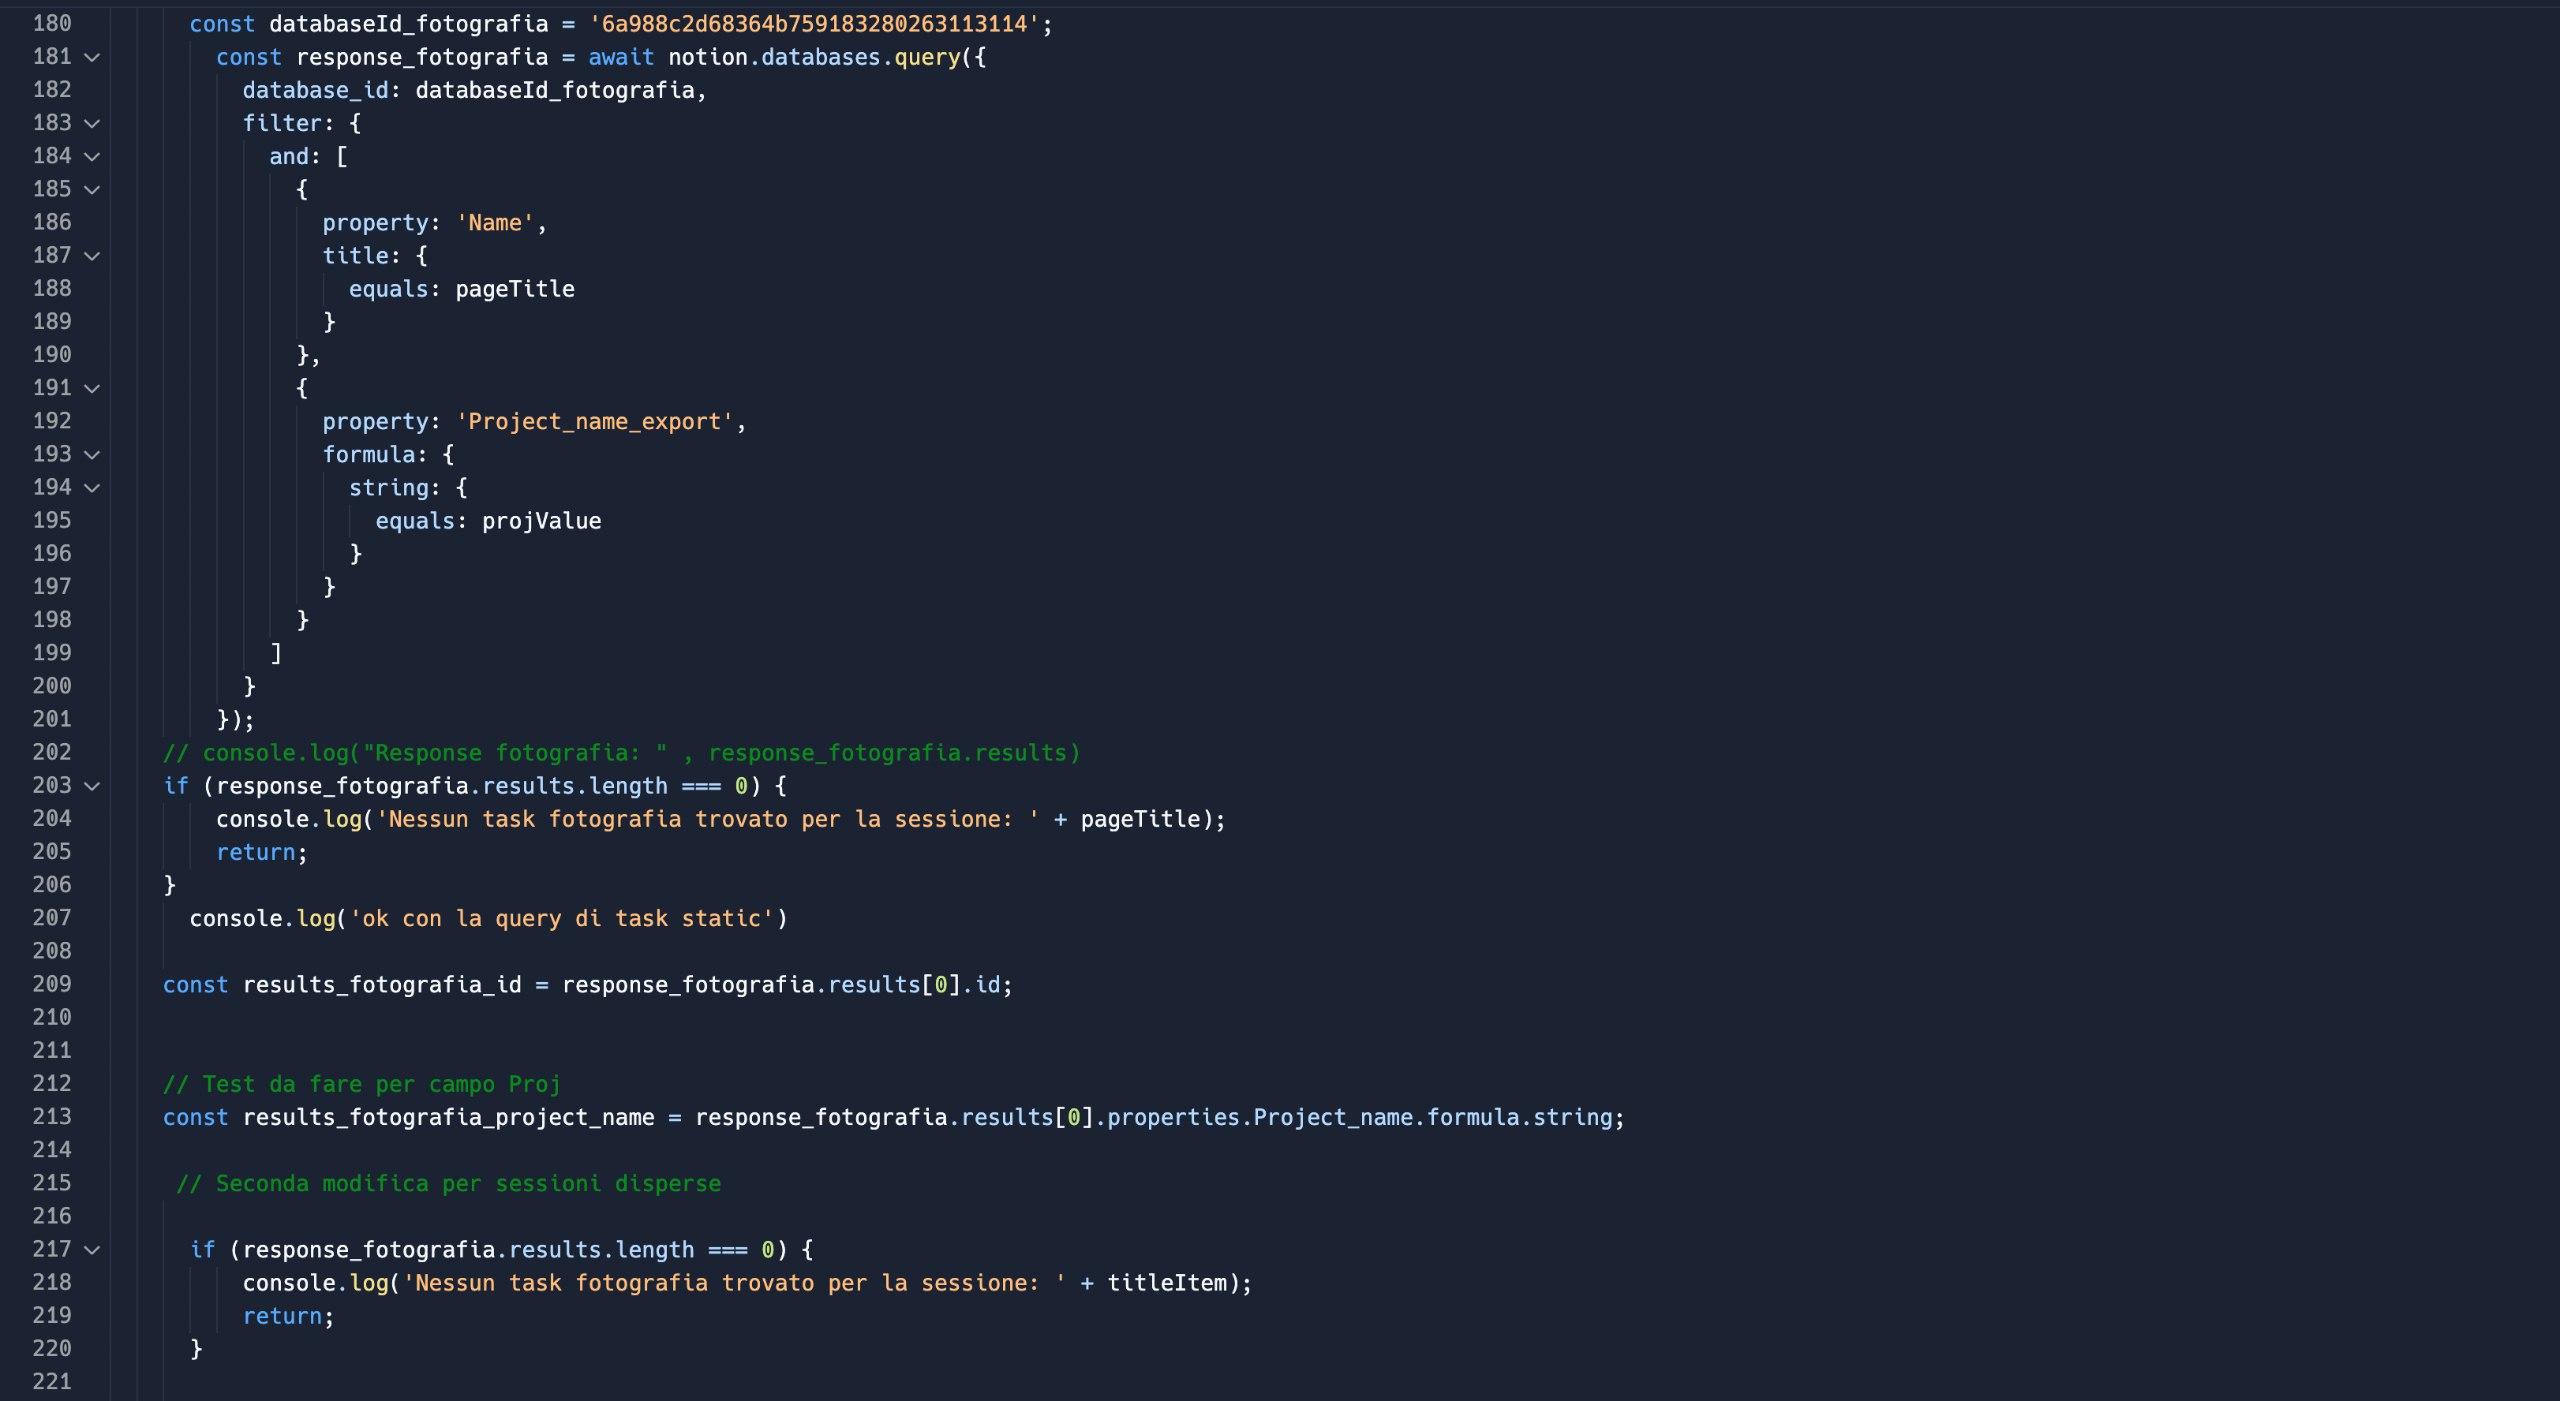
Task: Collapse the first filter condition at line 185
Action: tap(92, 189)
